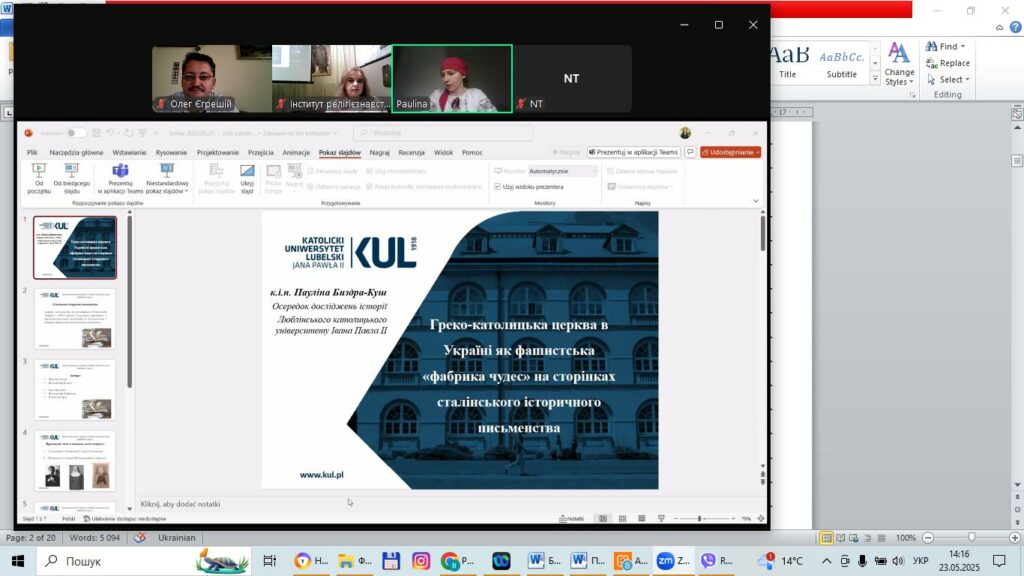Image resolution: width=1024 pixels, height=576 pixels.
Task: Select slide 3 thumbnail in slide panel
Action: (x=75, y=390)
